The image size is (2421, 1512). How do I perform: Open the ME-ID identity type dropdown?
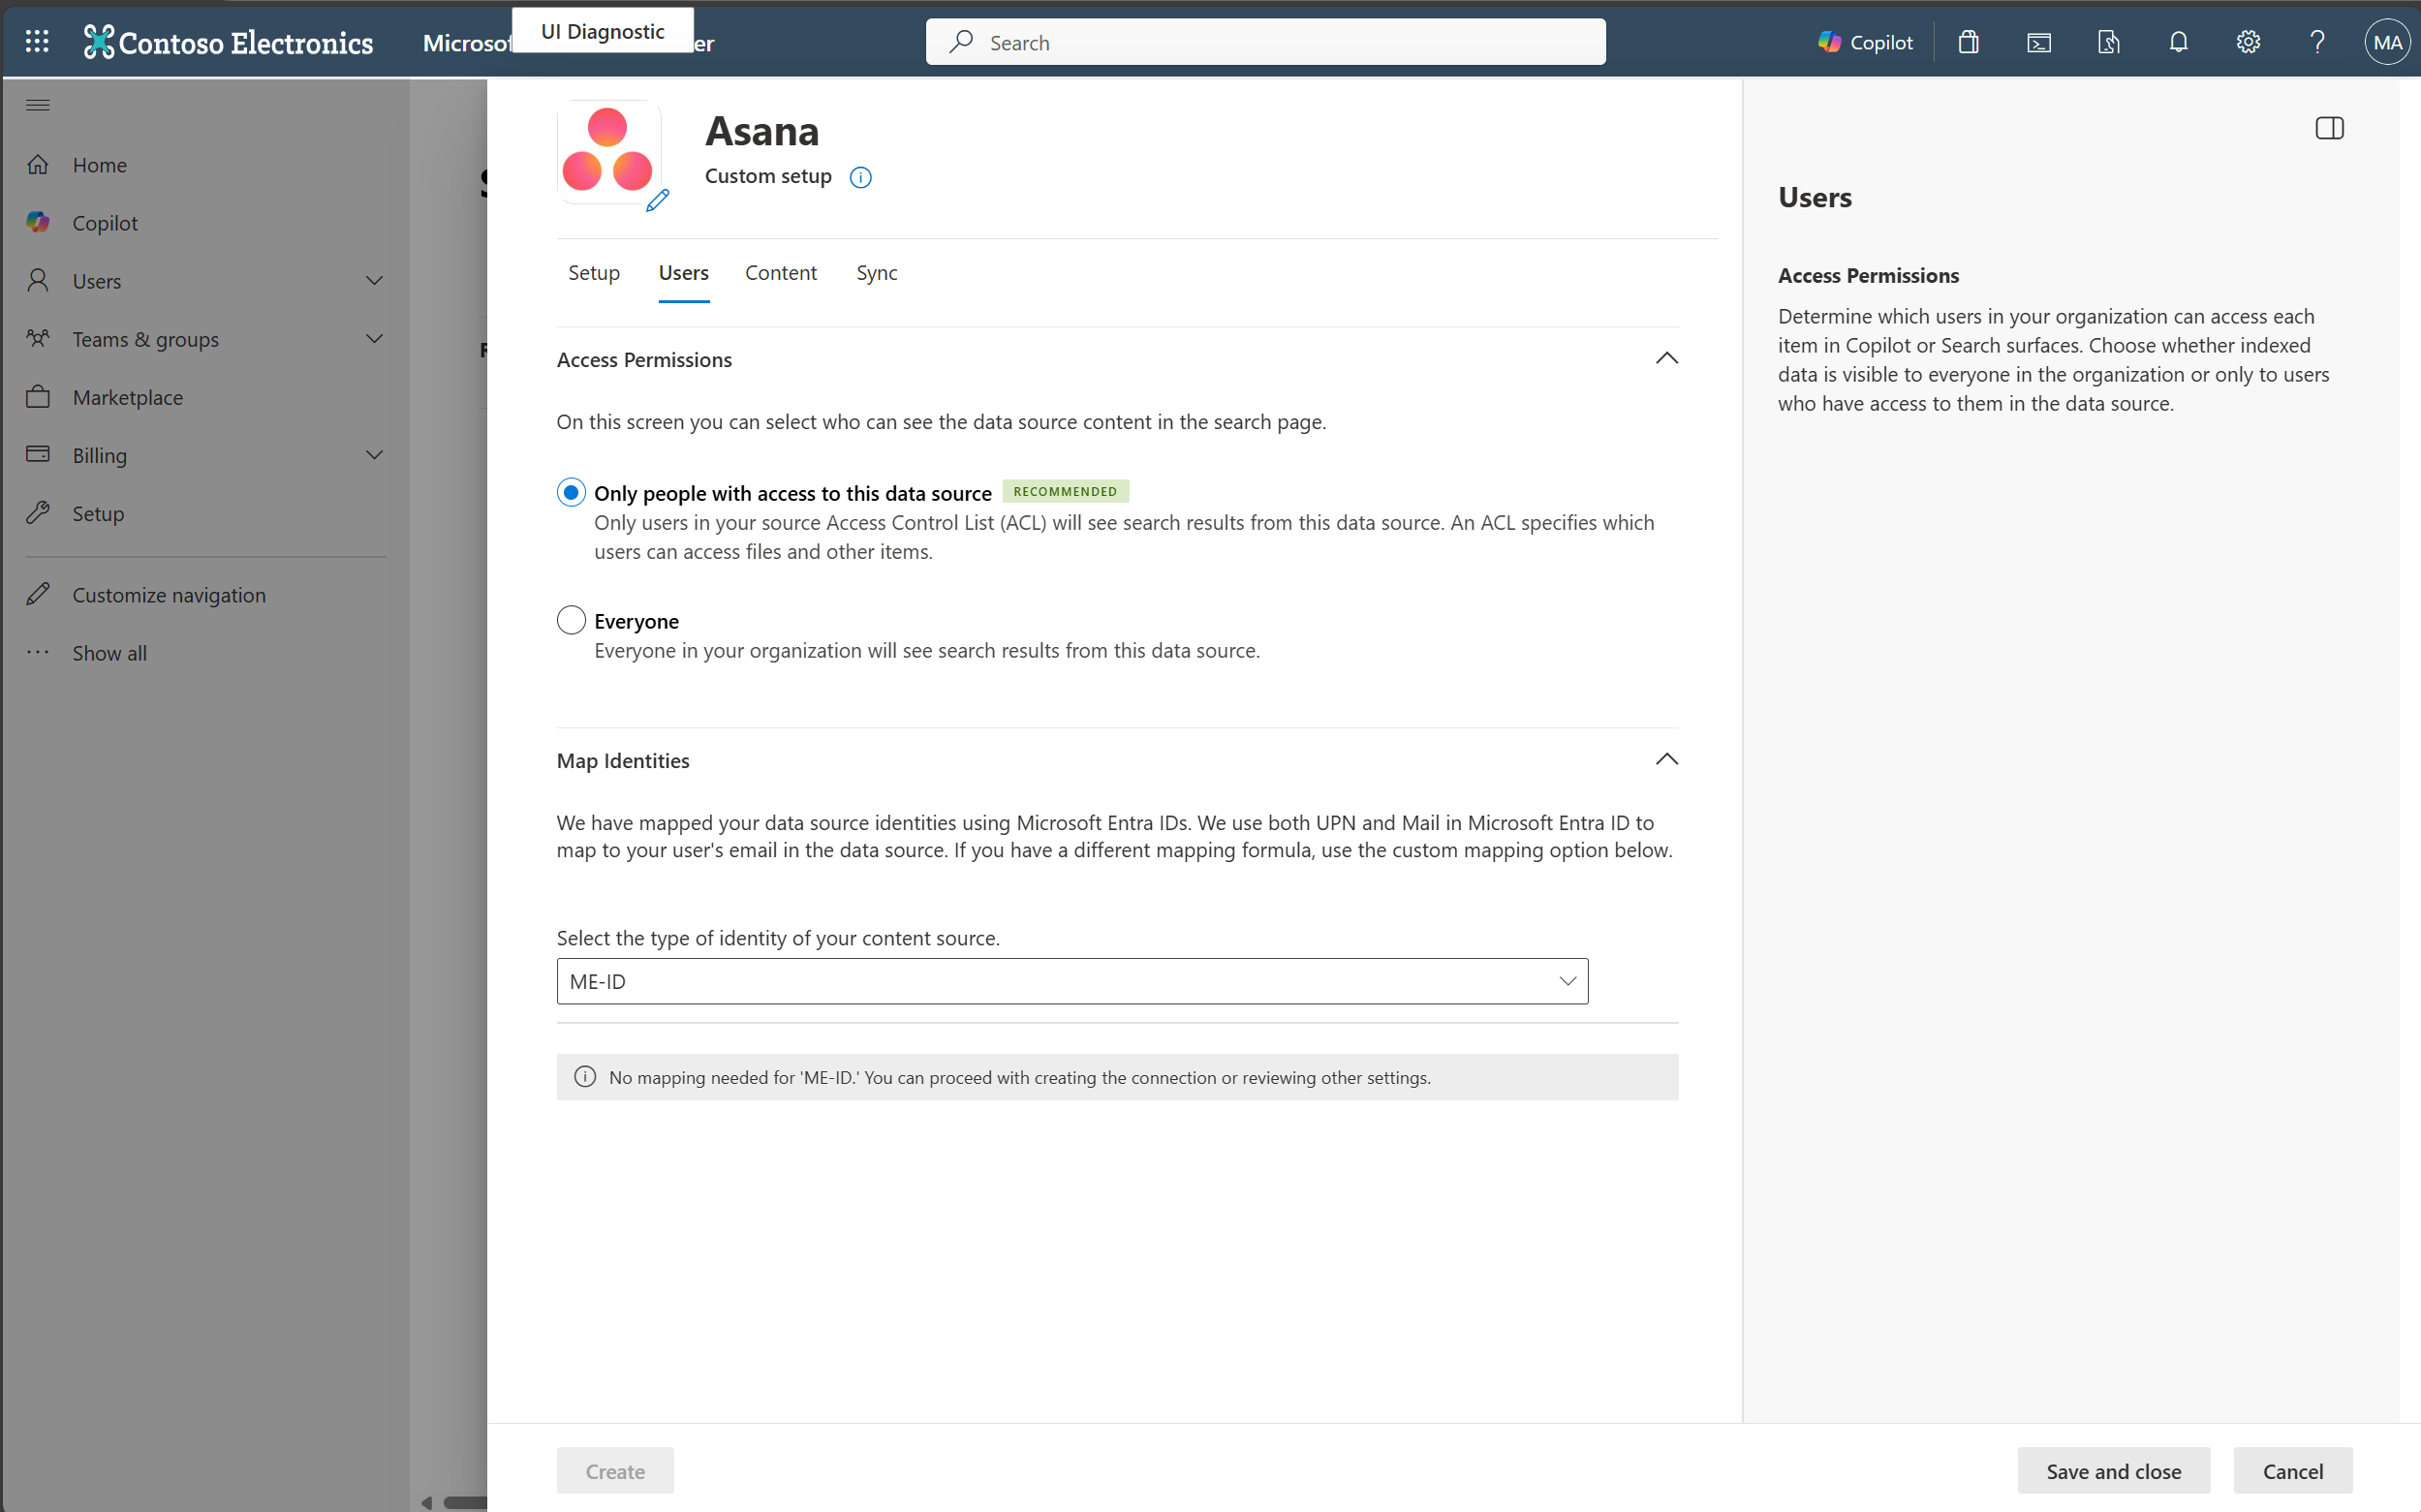point(1072,981)
